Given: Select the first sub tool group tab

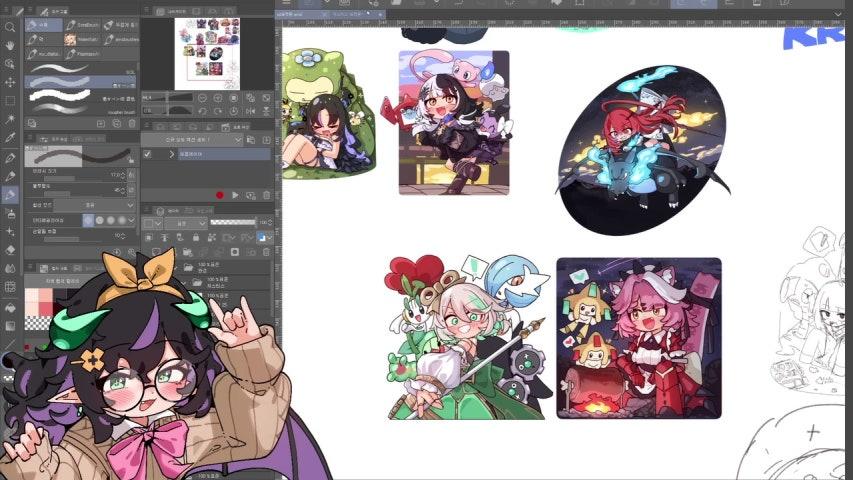Looking at the screenshot, I should [44, 25].
